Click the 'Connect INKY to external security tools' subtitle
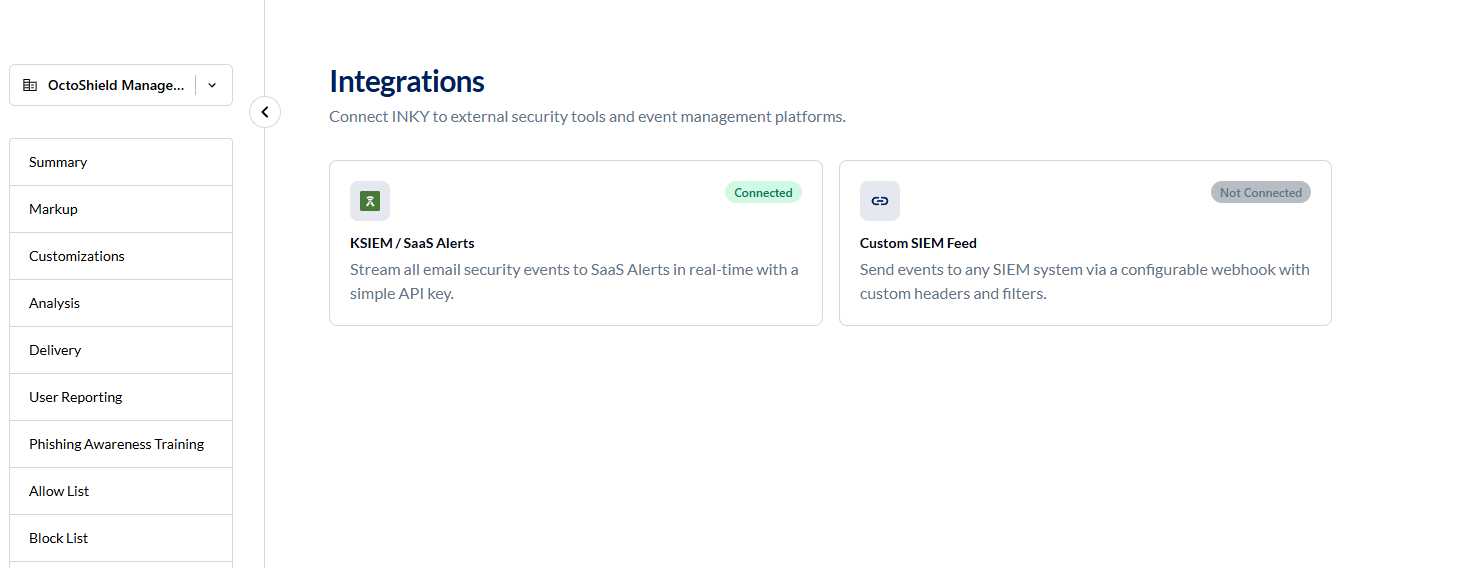Screen dimensions: 1463x568 (587, 117)
